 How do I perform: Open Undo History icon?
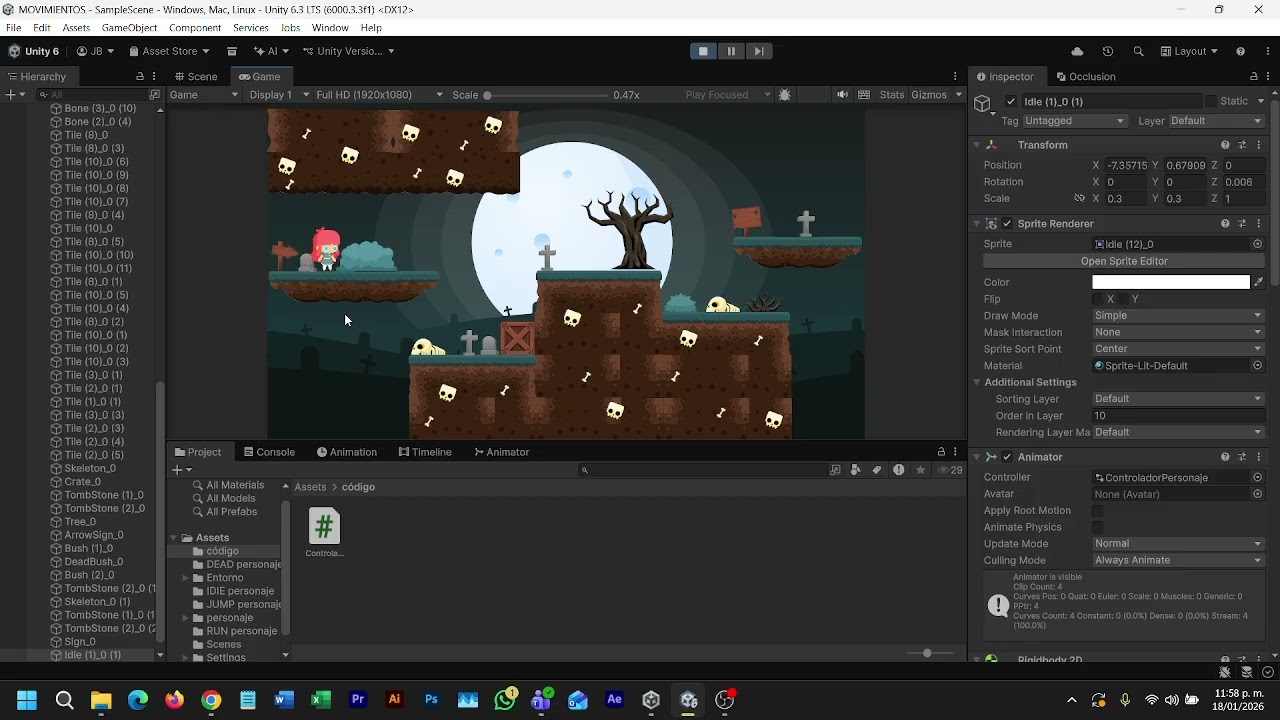click(x=1107, y=51)
